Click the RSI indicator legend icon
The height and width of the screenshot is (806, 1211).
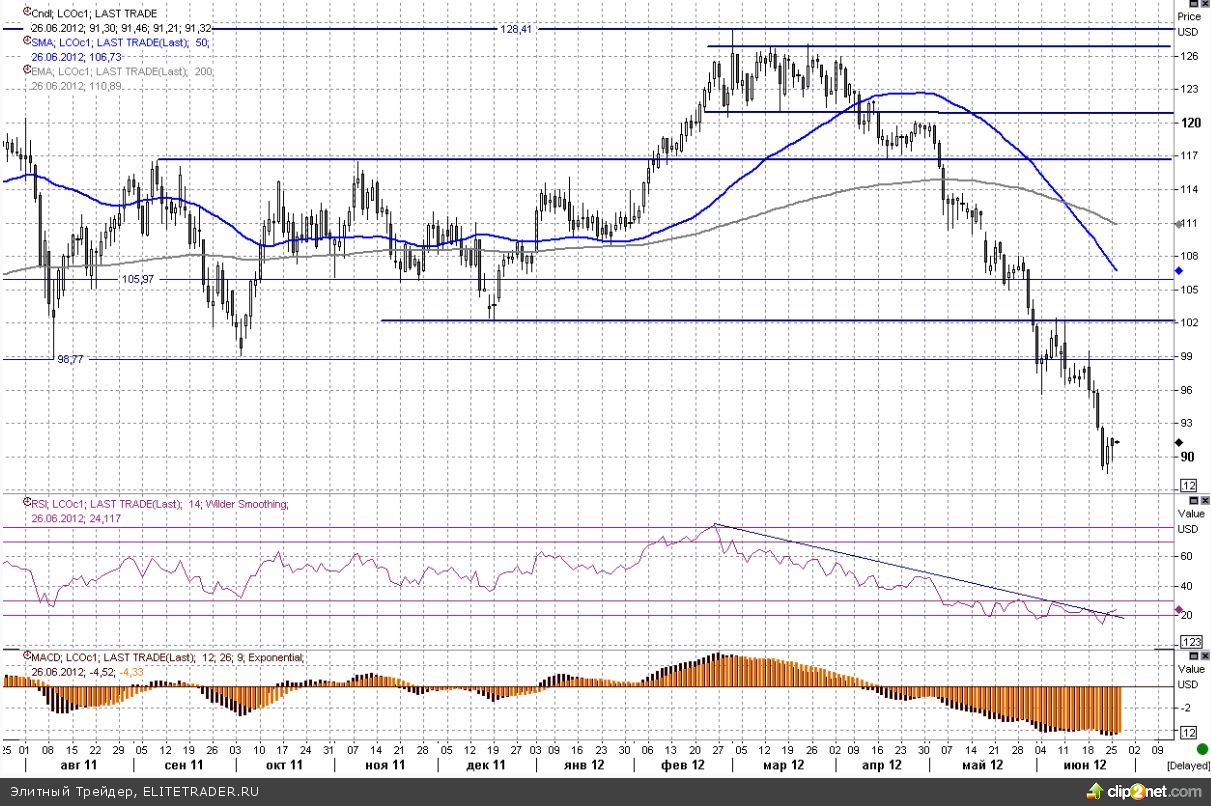coord(25,503)
